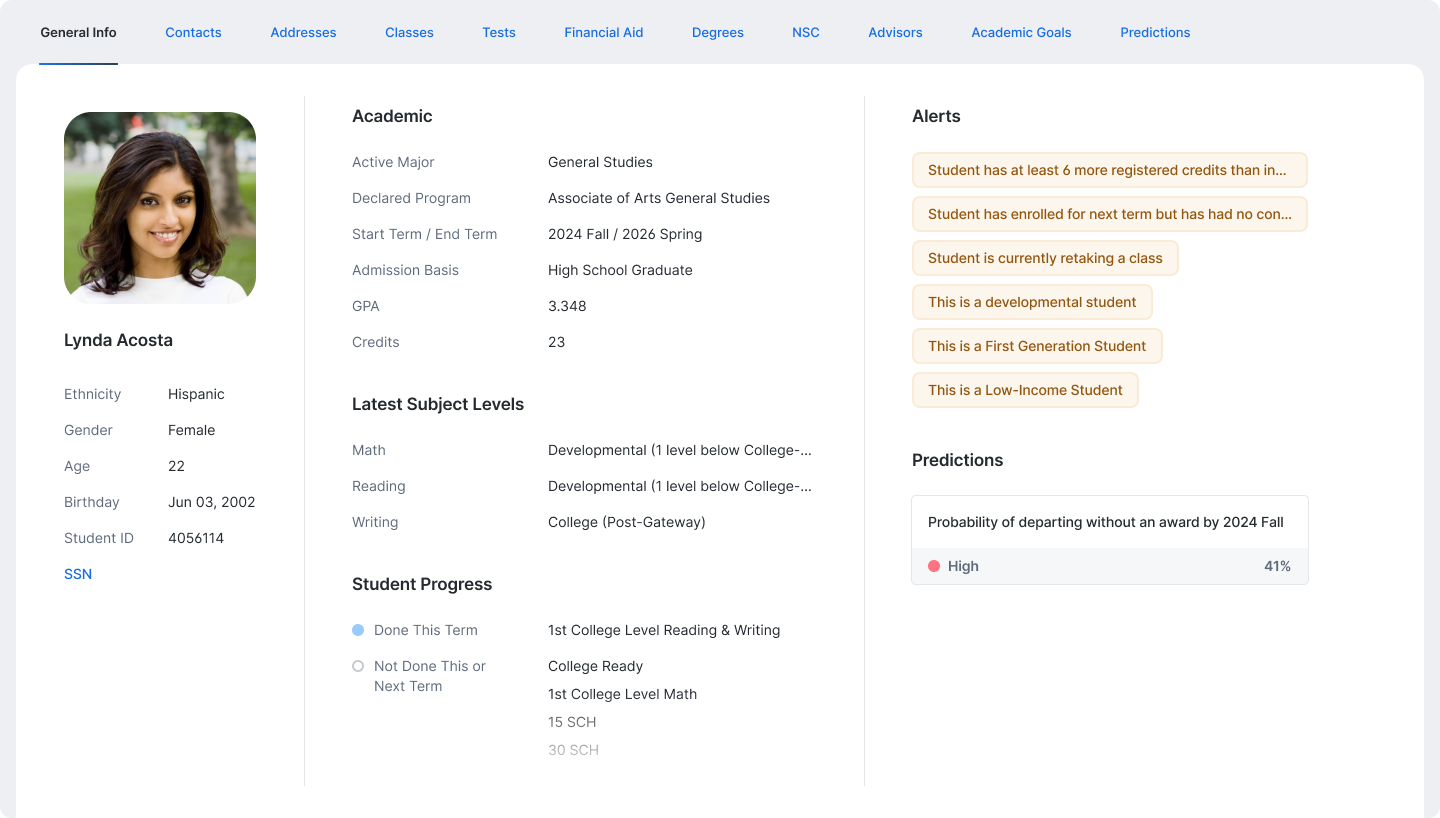This screenshot has height=818, width=1440.
Task: Switch to the NSC tab
Action: [805, 32]
